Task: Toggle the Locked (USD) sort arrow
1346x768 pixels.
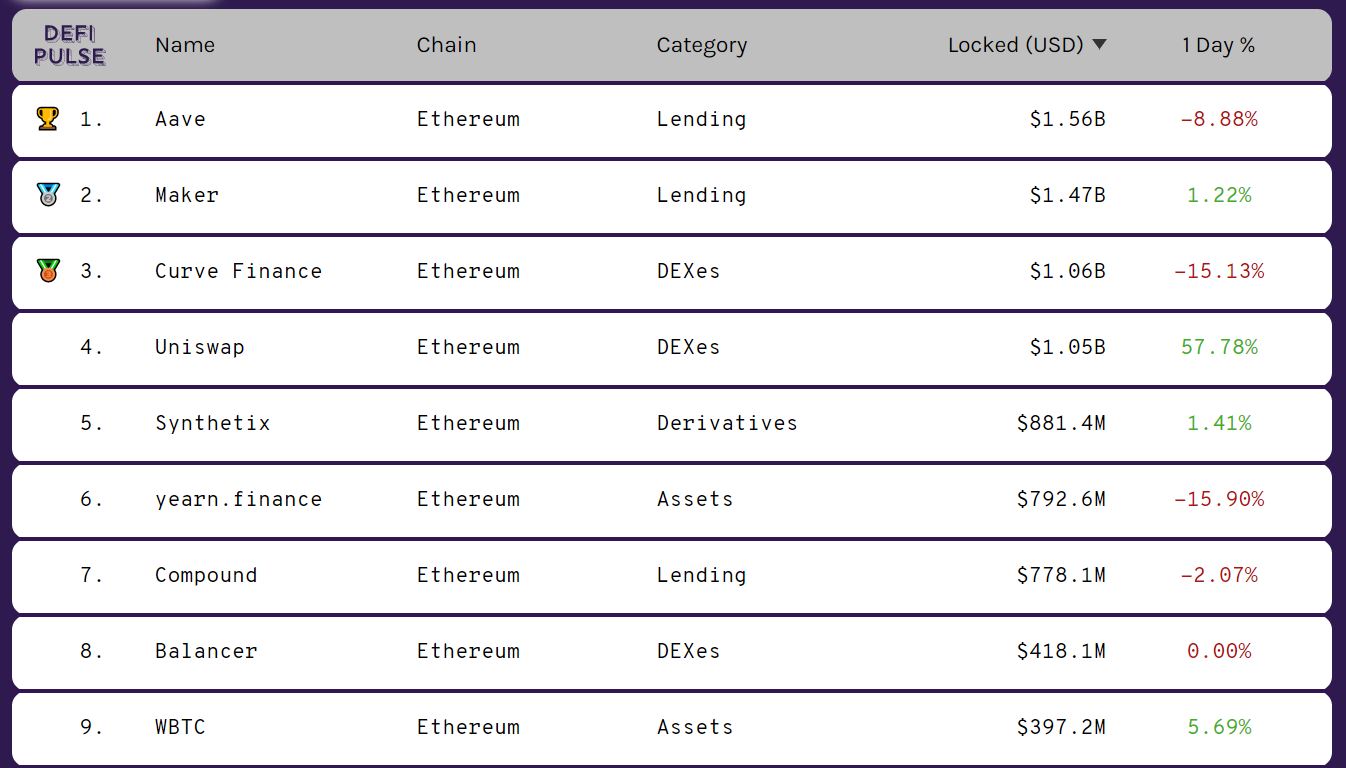Action: [1100, 45]
